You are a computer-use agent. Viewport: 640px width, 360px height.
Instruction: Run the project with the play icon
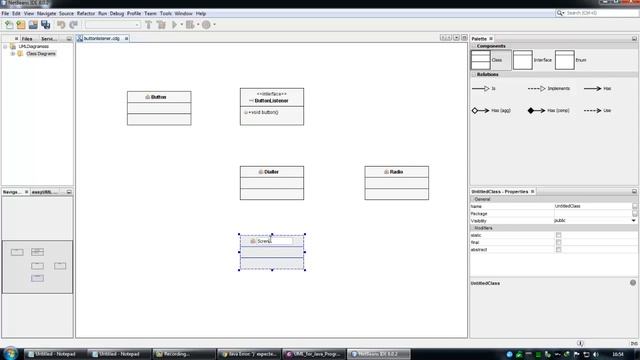[174, 25]
